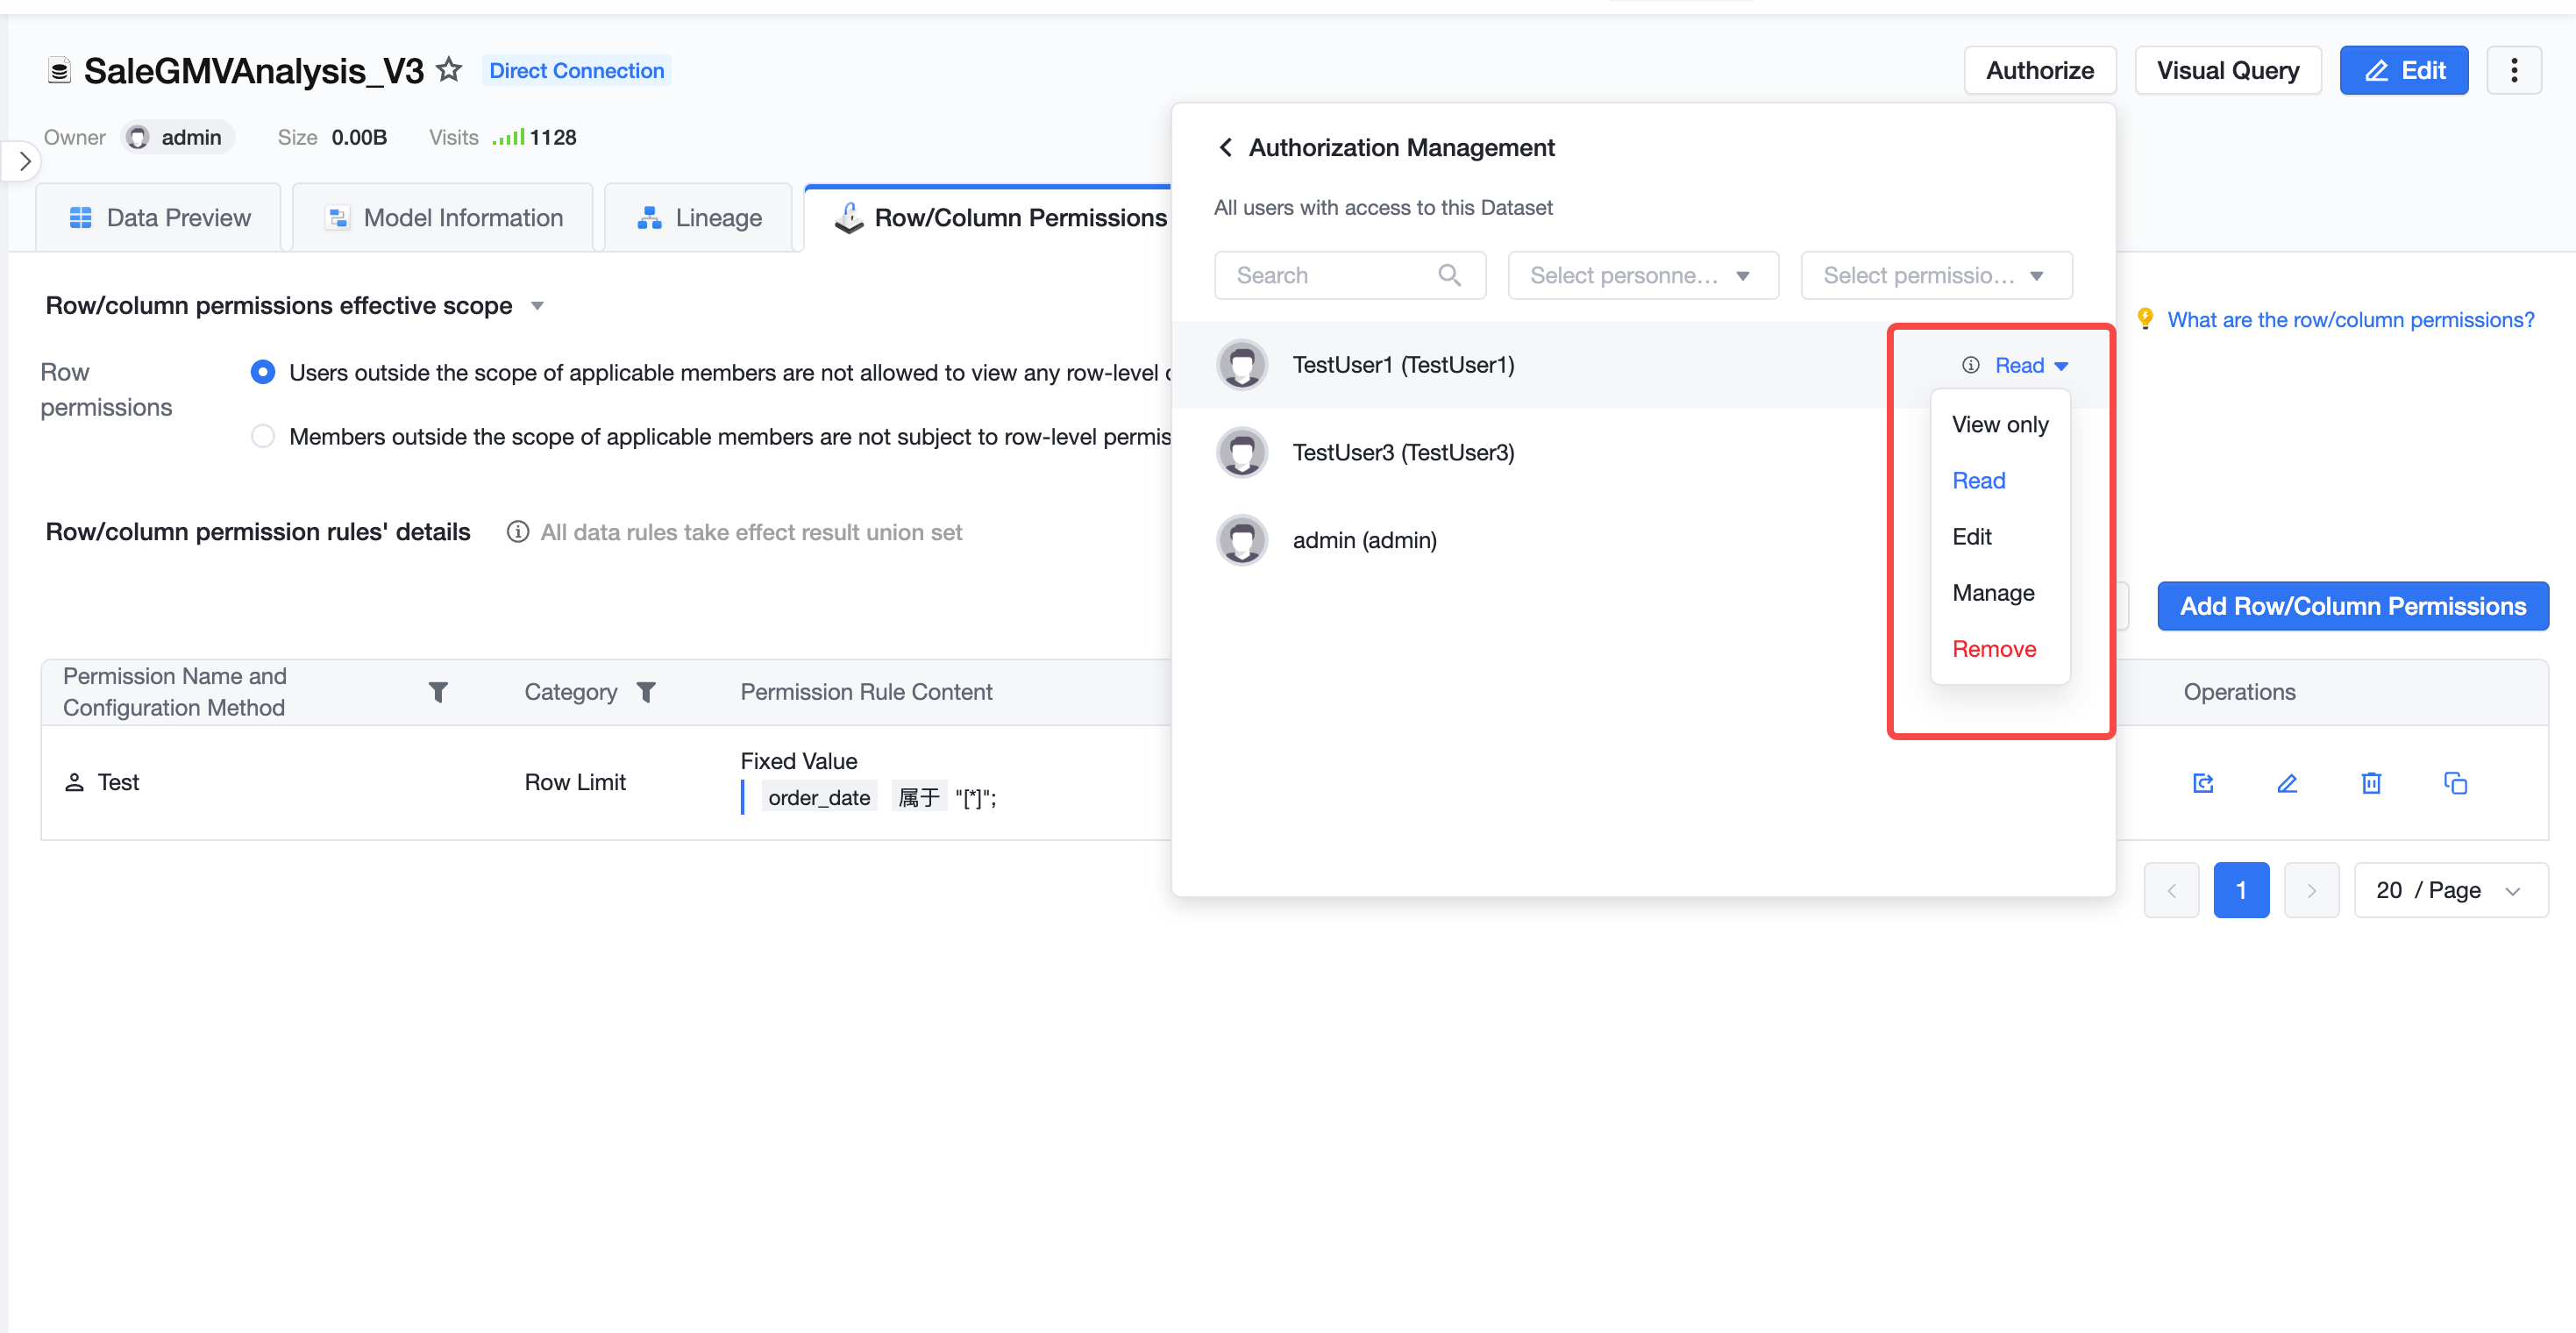2576x1333 pixels.
Task: Open the Select personnel dropdown
Action: (x=1643, y=275)
